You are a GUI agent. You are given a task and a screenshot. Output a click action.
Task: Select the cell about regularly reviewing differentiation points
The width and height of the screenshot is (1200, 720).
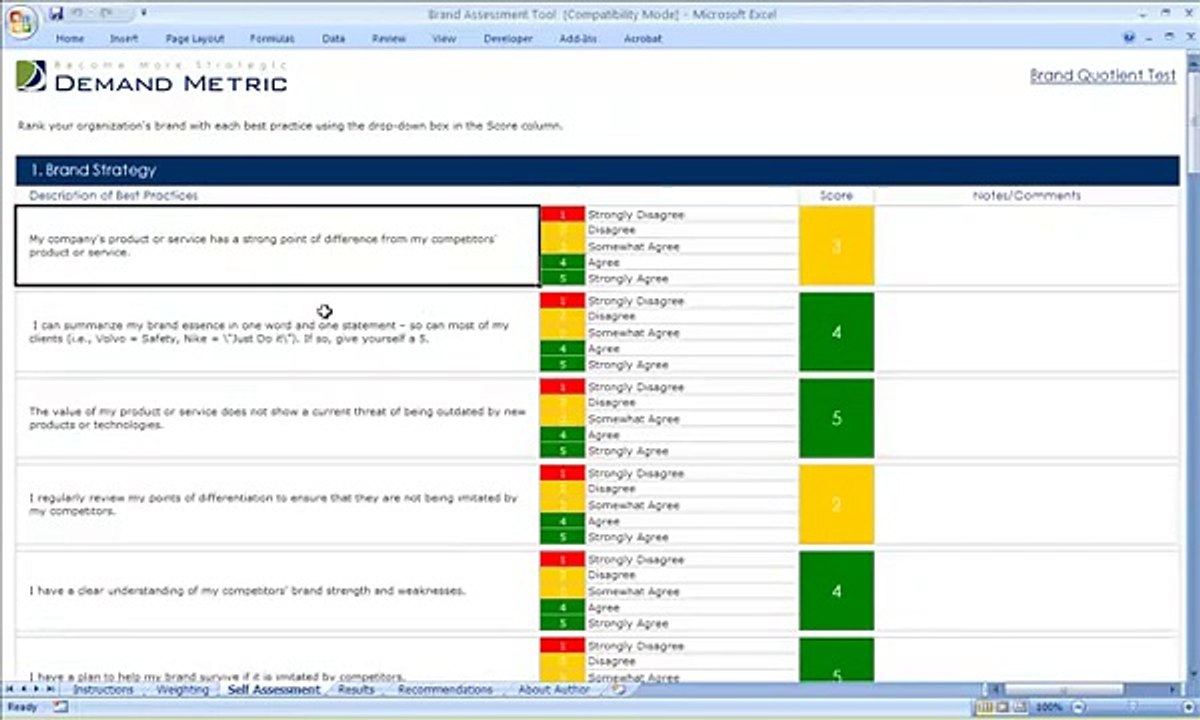coord(278,504)
